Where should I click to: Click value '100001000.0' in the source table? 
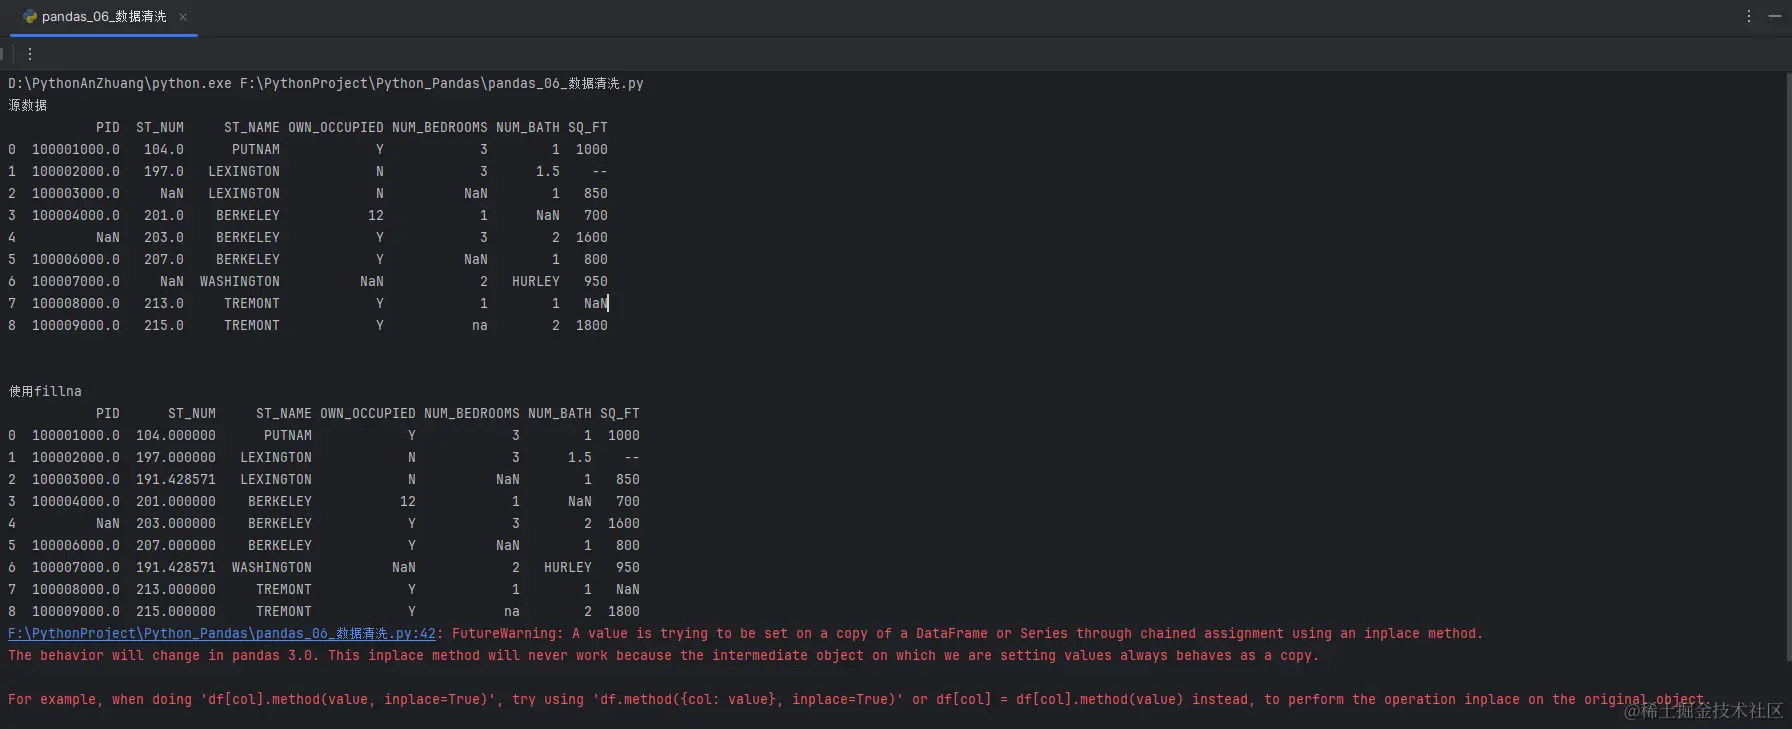[x=76, y=150]
